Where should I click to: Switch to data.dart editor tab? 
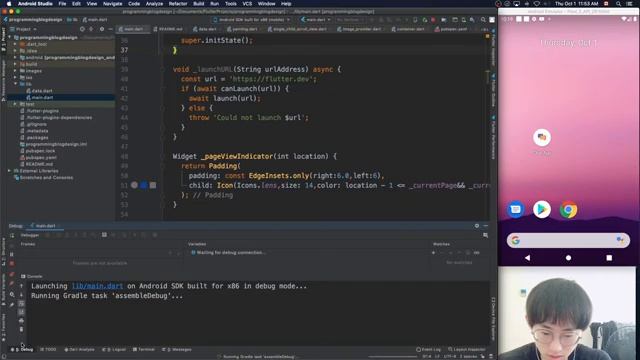tap(205, 29)
